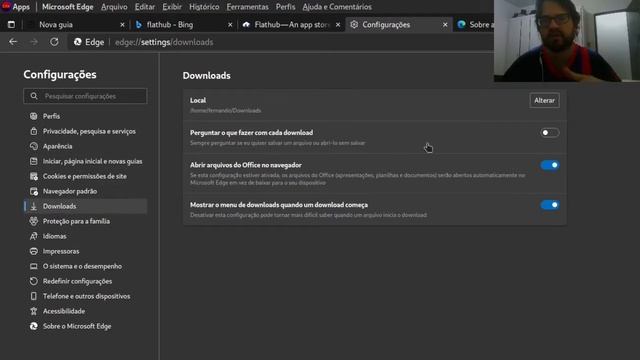Click the Idiomas icon
Image resolution: width=640 pixels, height=360 pixels.
pos(33,236)
